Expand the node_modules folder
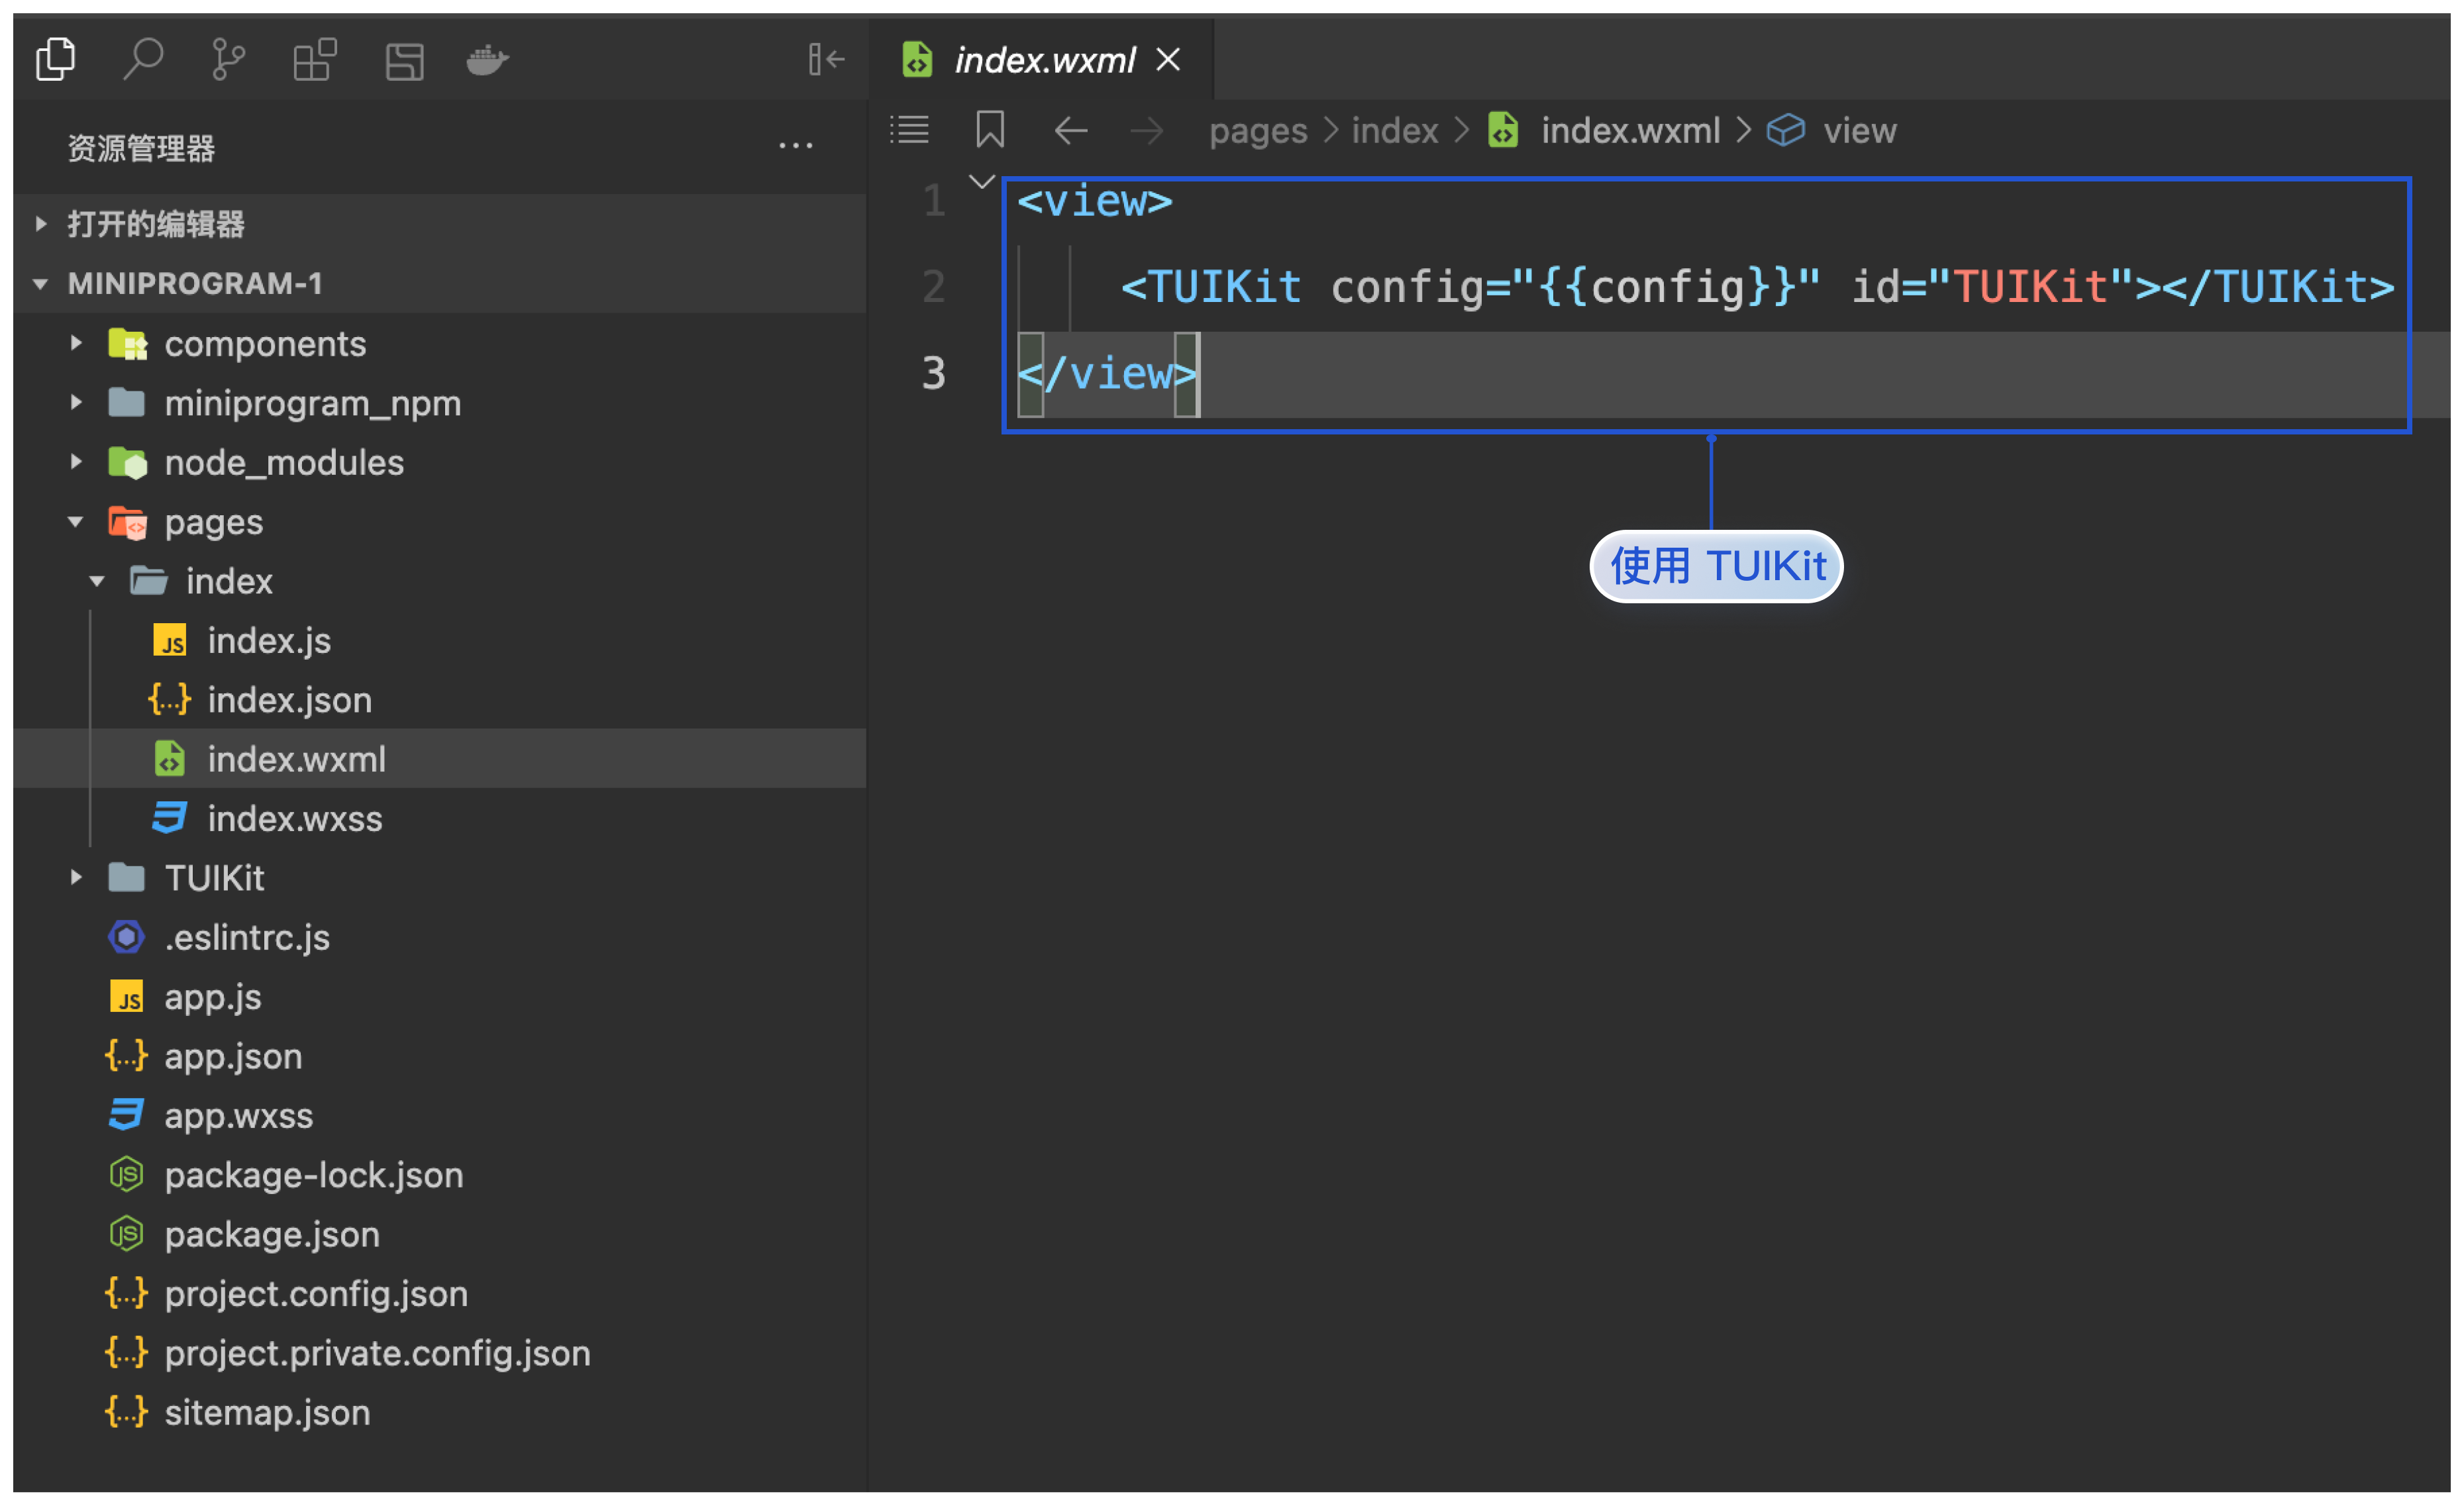 click(440, 463)
